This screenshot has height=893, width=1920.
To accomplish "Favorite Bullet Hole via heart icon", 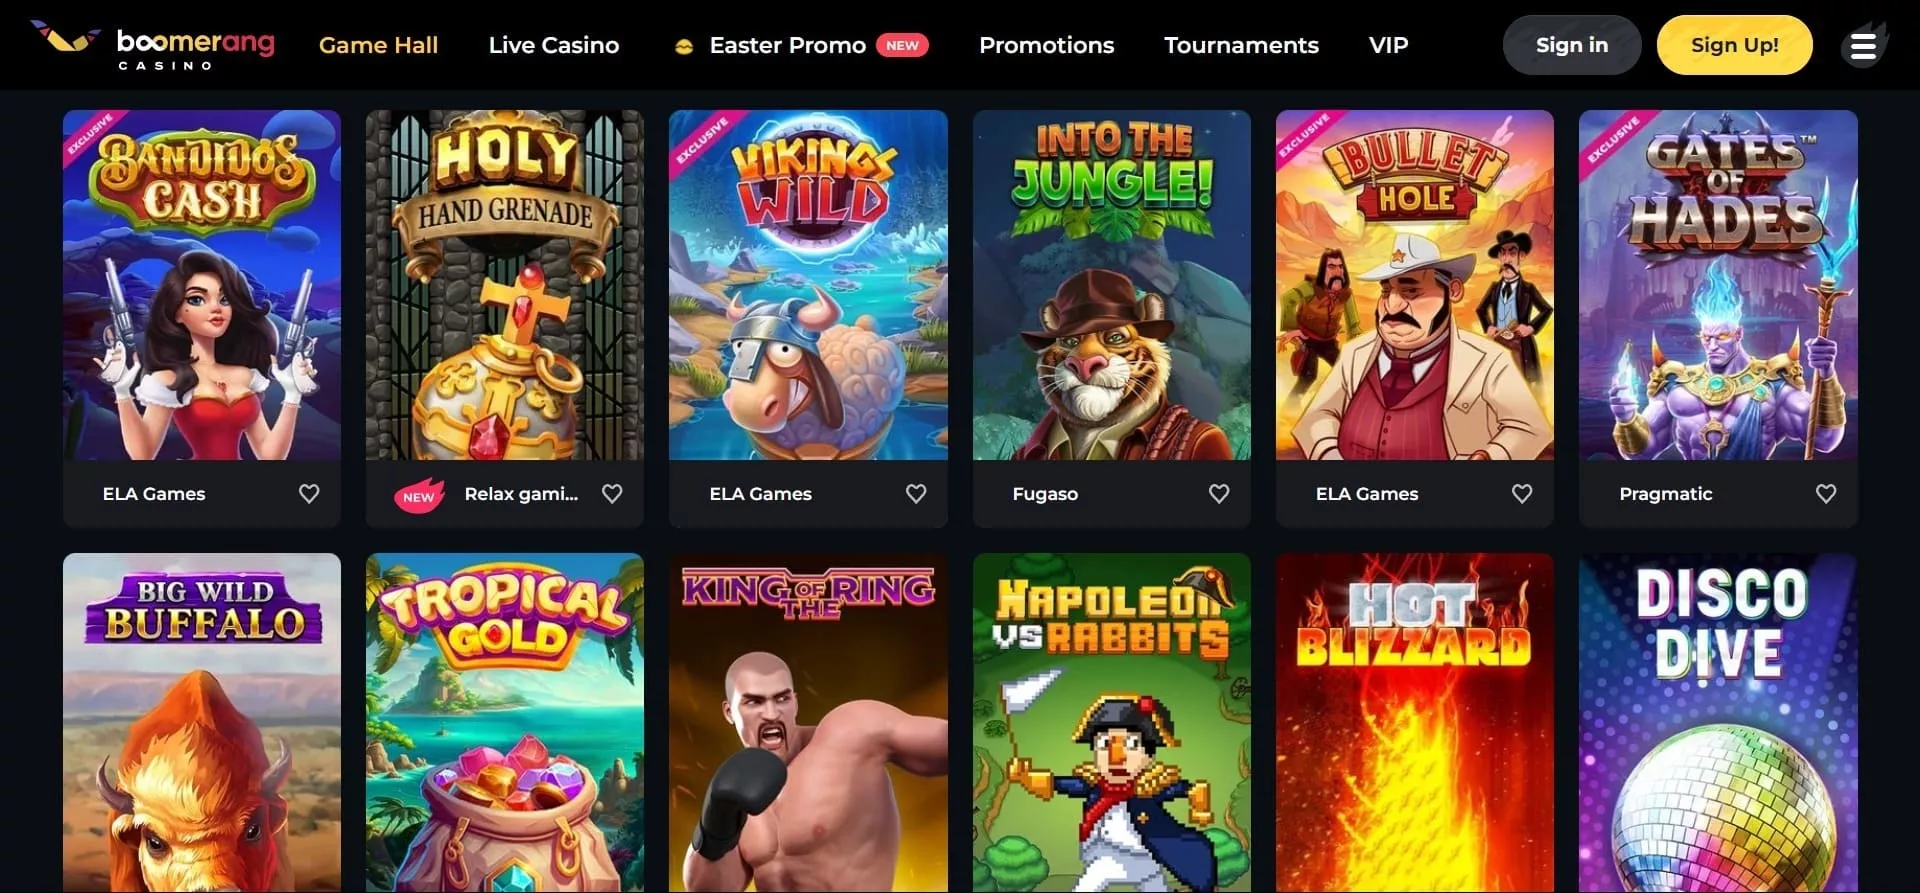I will click(1522, 494).
